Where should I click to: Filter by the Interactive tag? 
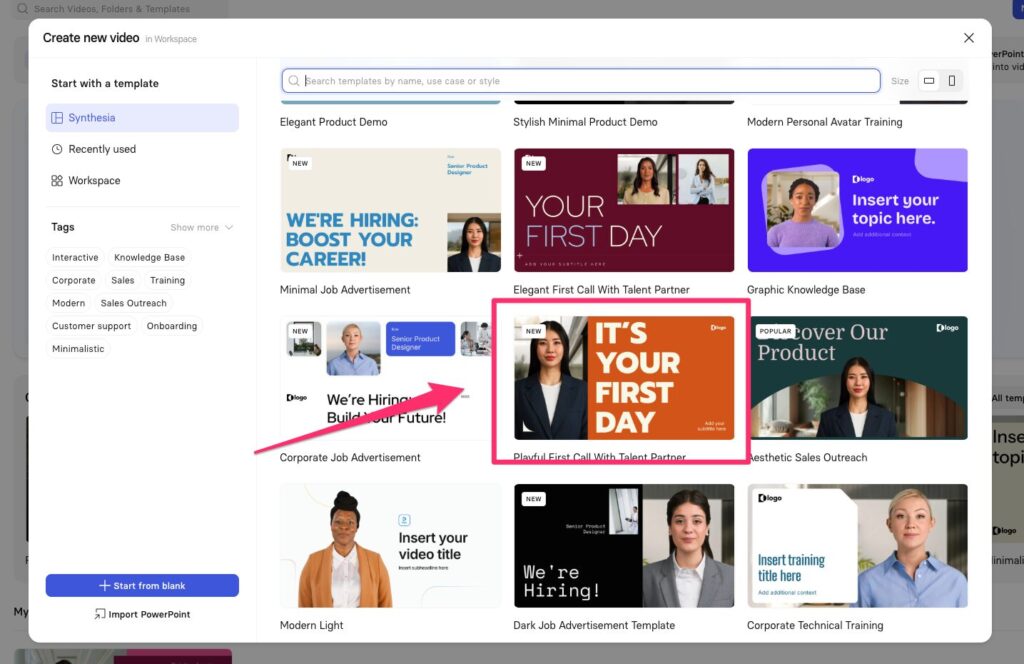(x=75, y=257)
